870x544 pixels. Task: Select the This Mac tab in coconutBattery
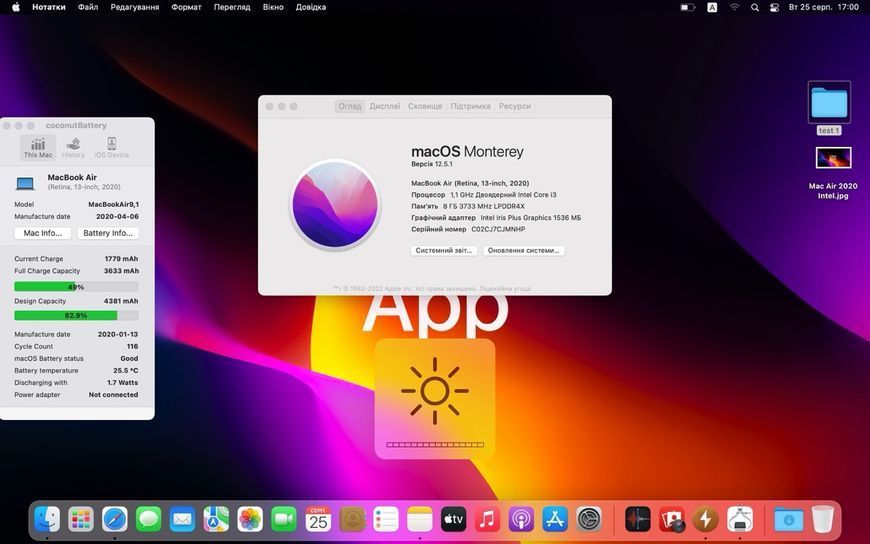click(x=38, y=148)
